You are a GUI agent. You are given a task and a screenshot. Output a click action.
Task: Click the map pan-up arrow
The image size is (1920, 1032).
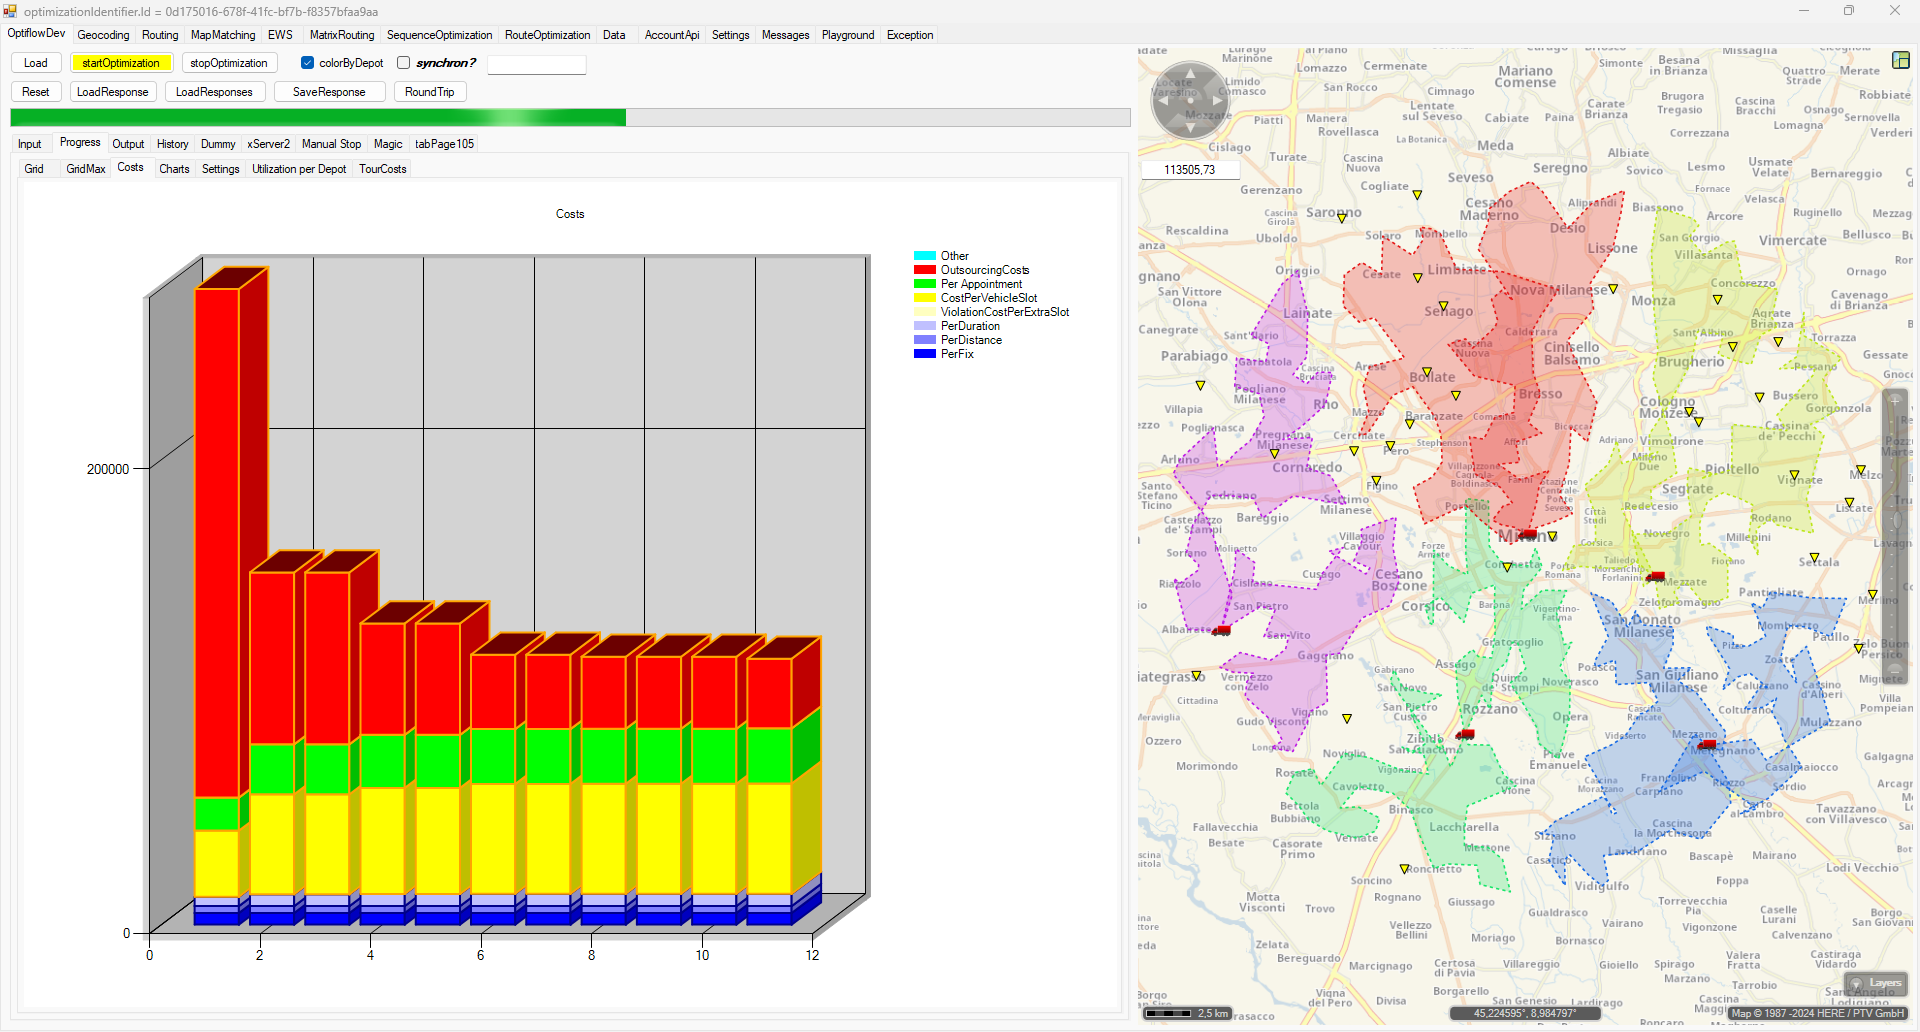coord(1190,73)
